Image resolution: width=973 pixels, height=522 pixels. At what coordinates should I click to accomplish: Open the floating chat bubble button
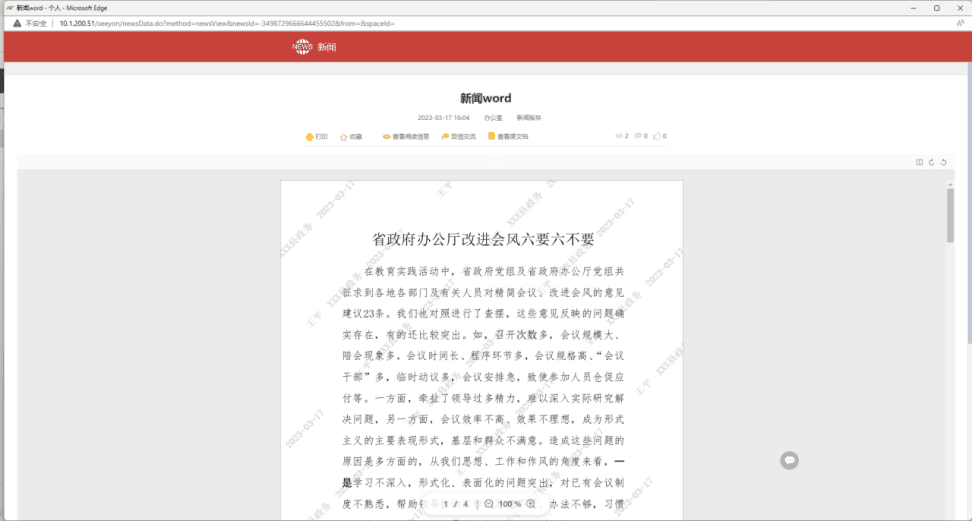coord(789,461)
